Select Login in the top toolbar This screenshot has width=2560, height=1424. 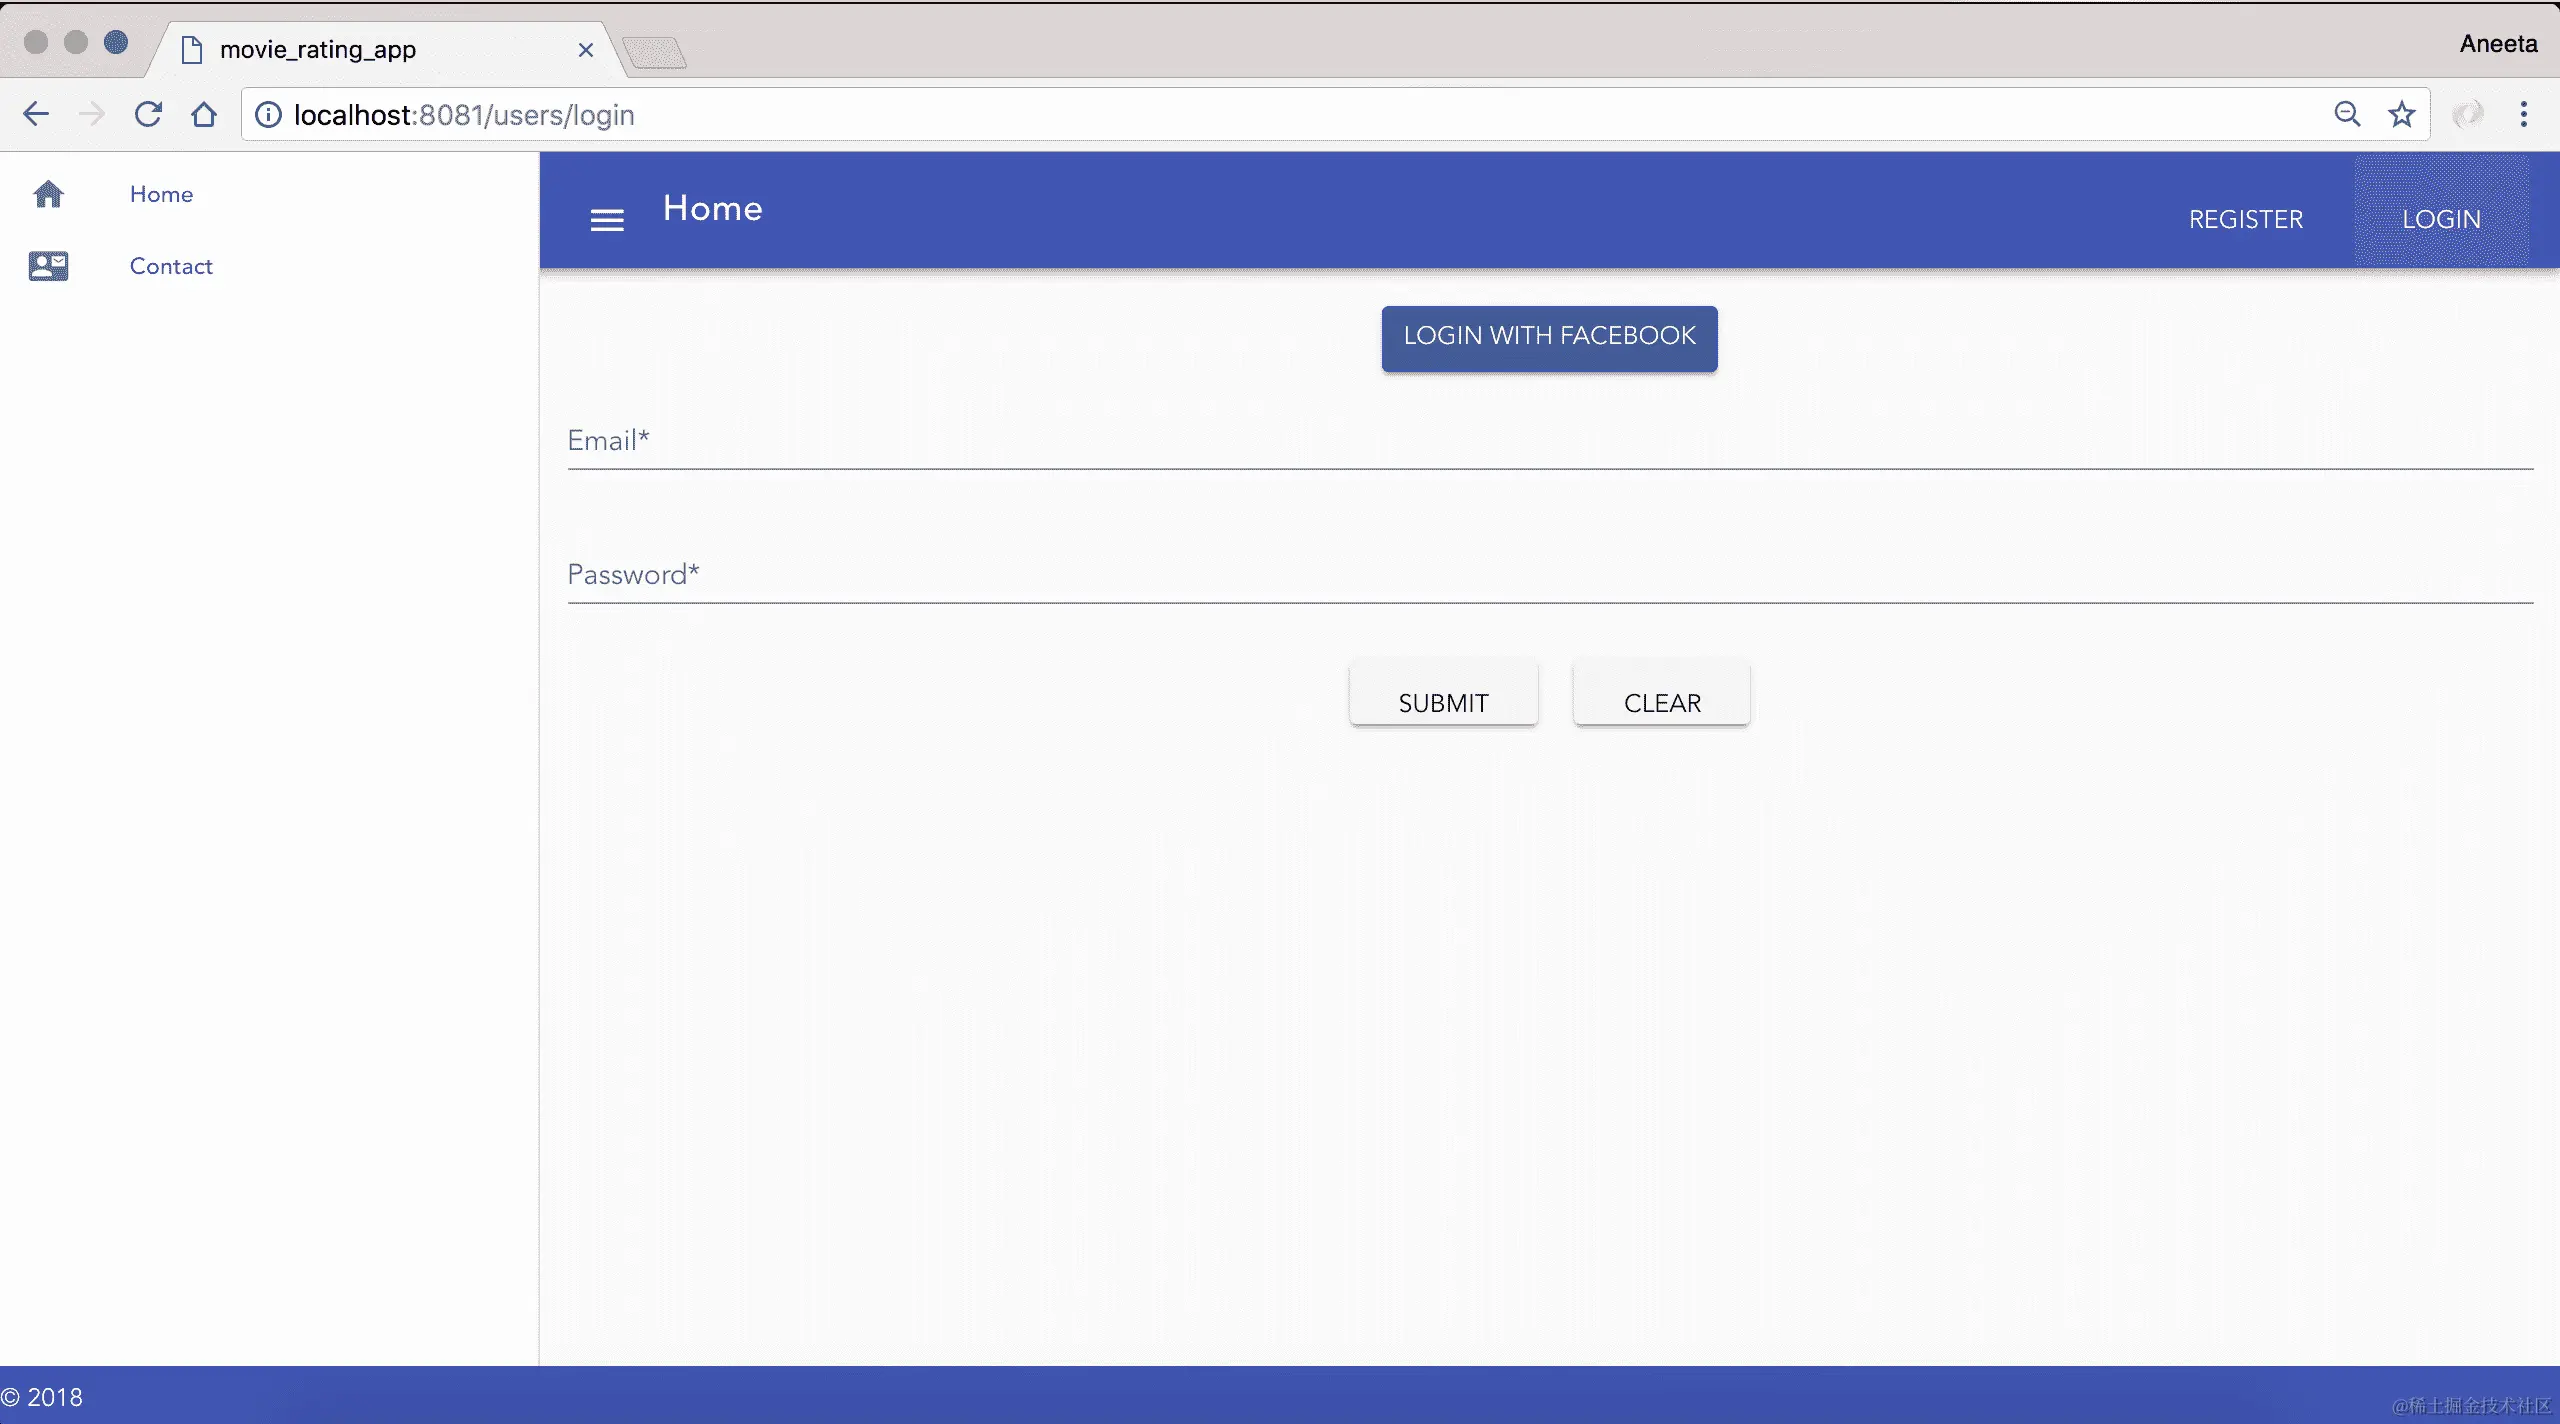tap(2441, 219)
